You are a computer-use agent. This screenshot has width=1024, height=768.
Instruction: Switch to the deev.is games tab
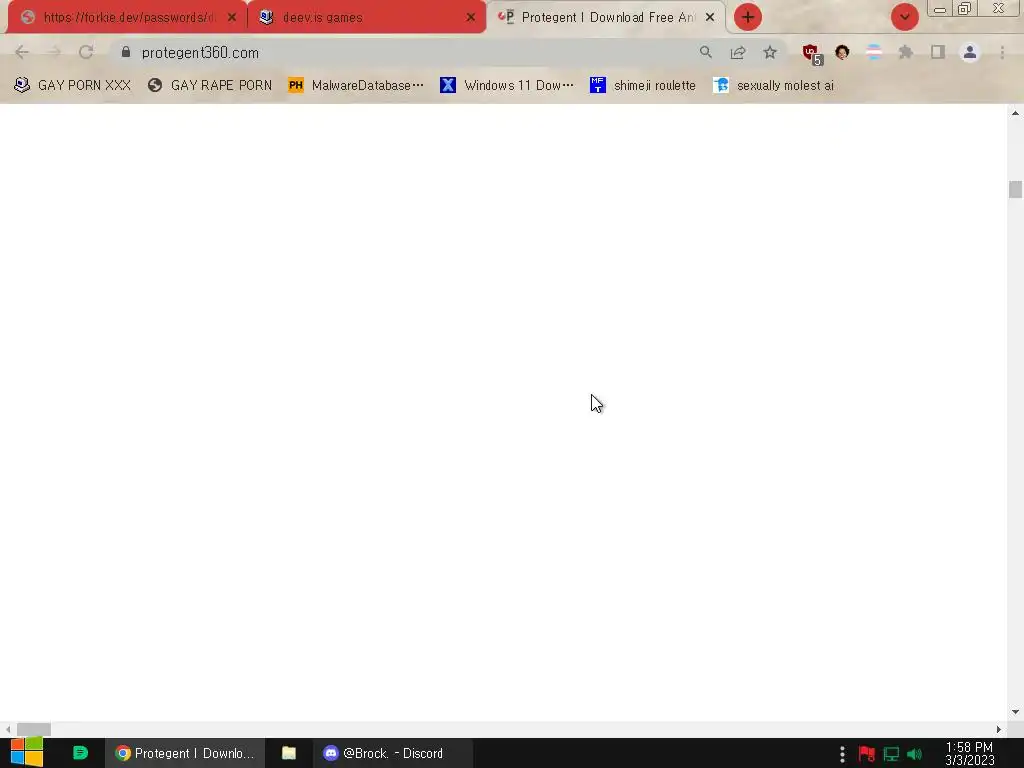pyautogui.click(x=366, y=17)
